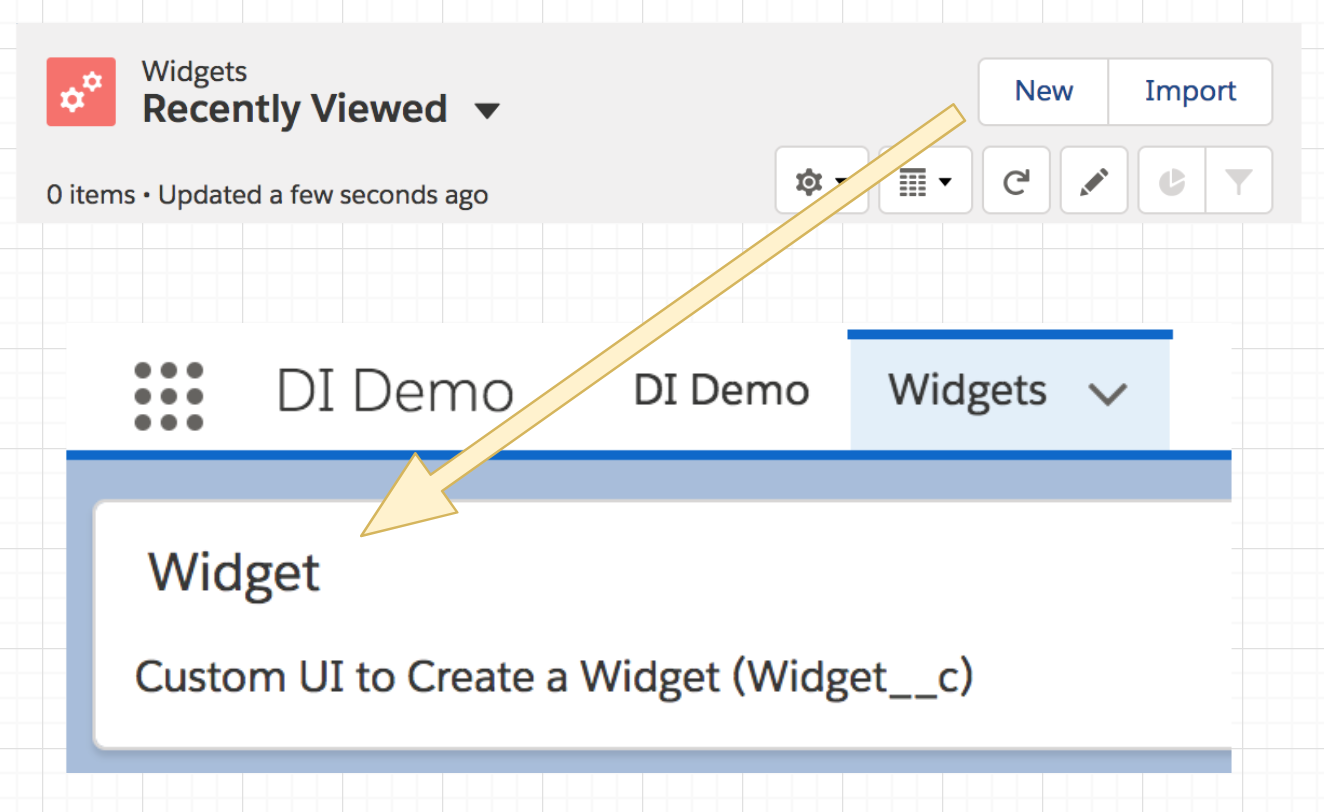Refresh the Widgets list view
1324x812 pixels.
click(x=1016, y=181)
